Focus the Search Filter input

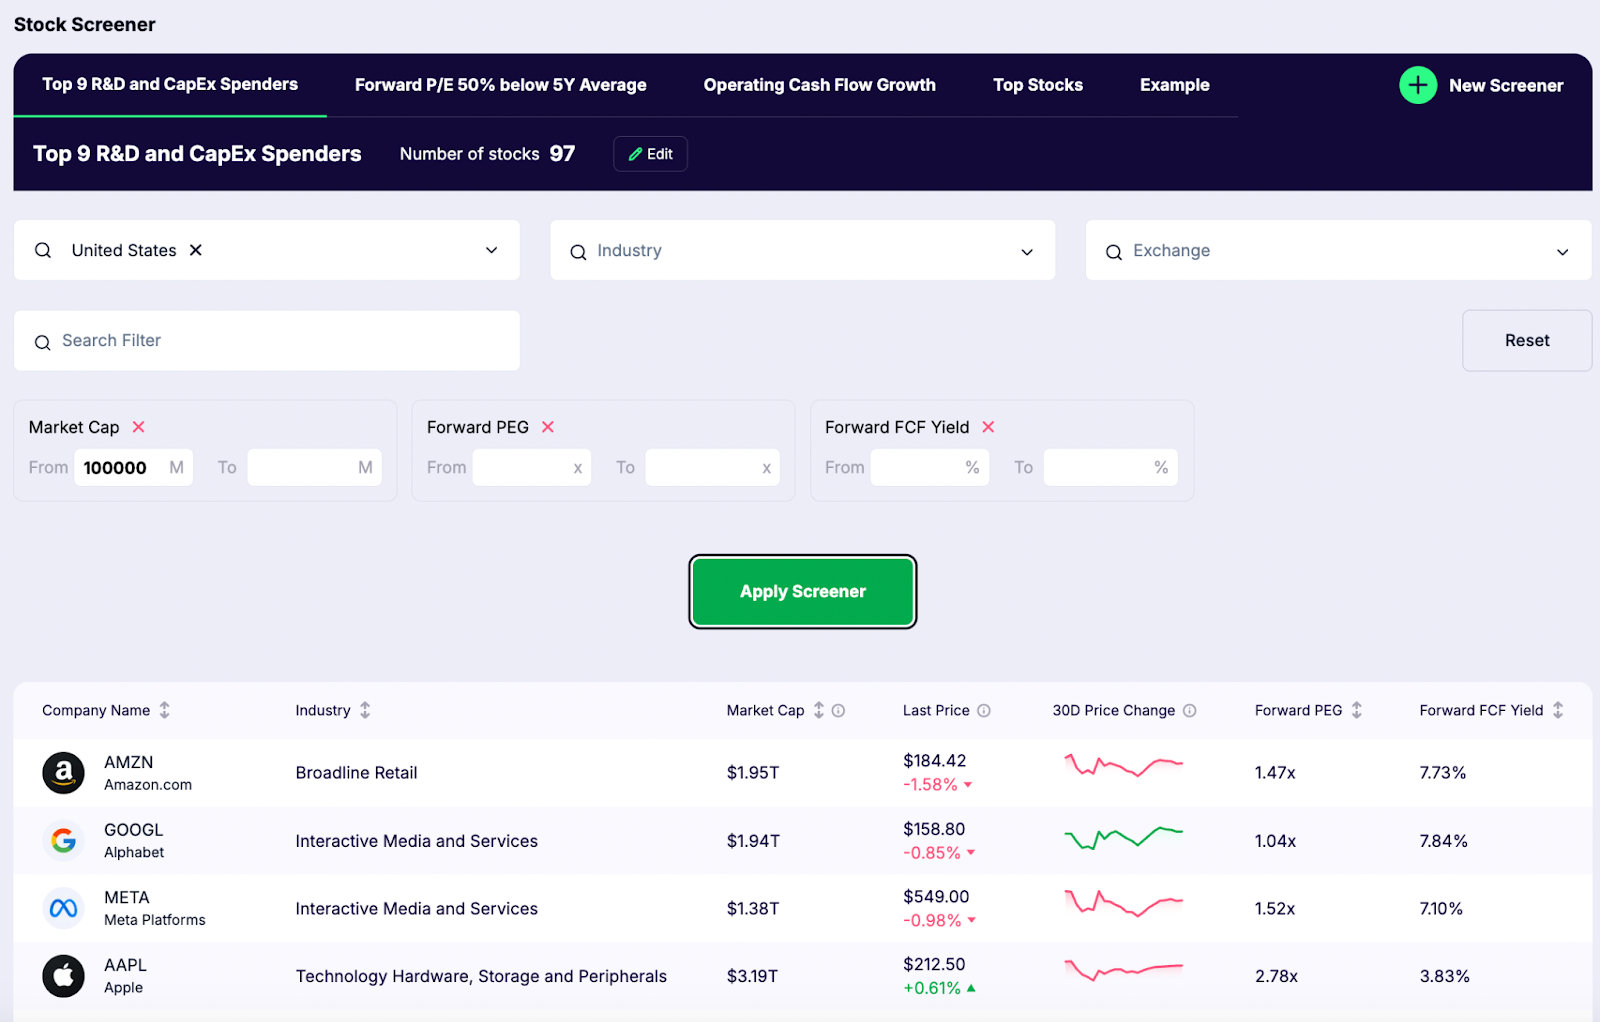click(267, 340)
